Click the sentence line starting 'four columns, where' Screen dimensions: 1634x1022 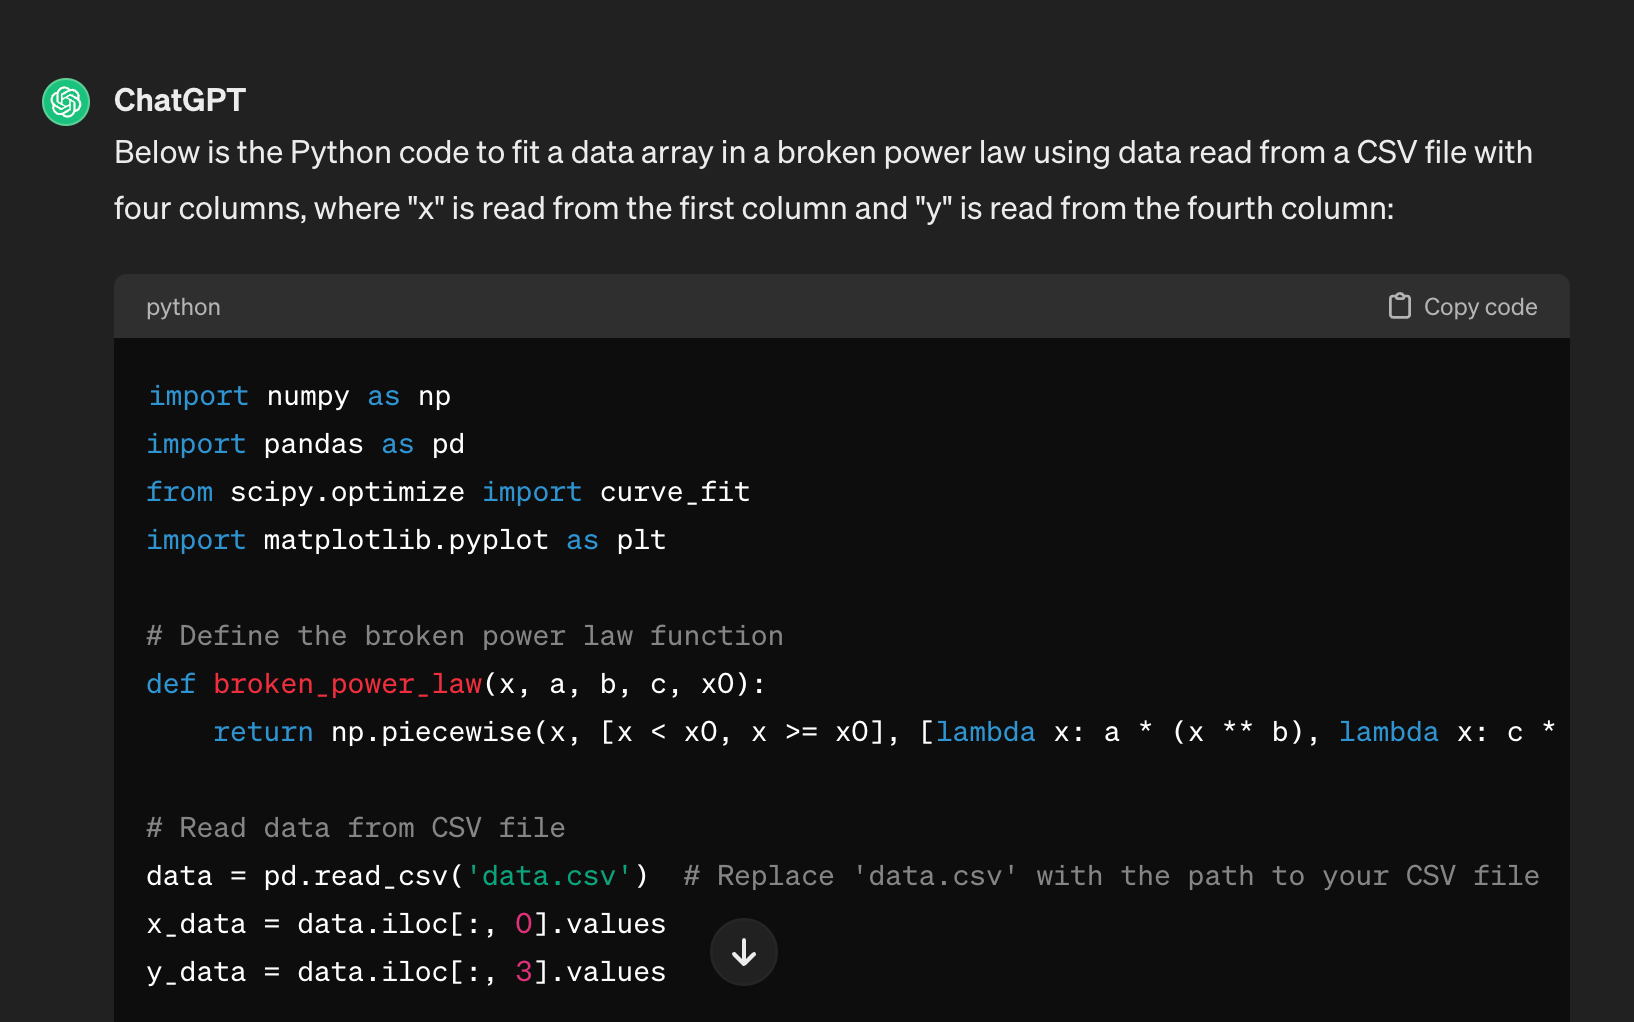pos(754,209)
